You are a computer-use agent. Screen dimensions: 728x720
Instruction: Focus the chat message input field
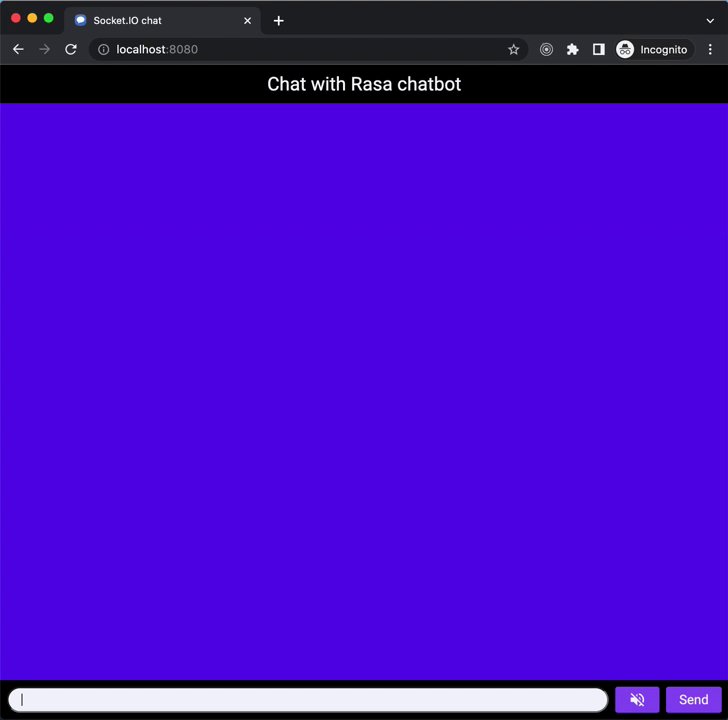[x=308, y=699]
